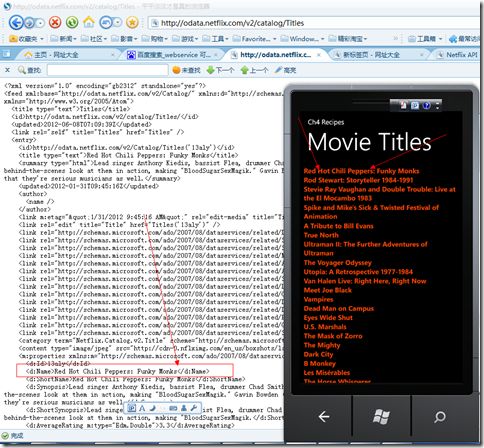Screen dimensions: 484x448
Task: Close the 百度搜索_webservice tab
Action: click(x=216, y=55)
